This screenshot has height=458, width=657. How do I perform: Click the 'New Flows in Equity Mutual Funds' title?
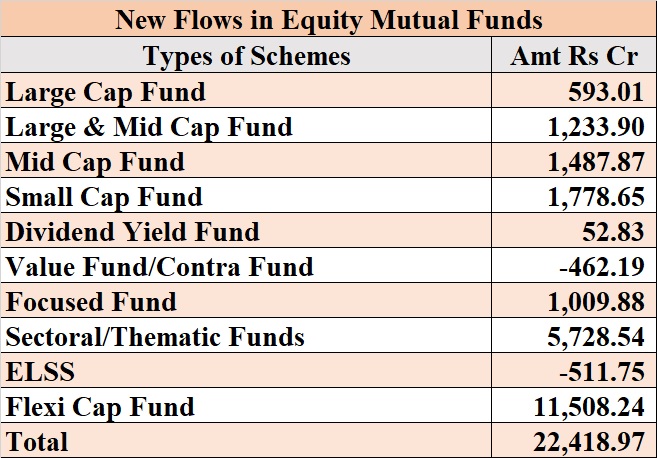[328, 19]
